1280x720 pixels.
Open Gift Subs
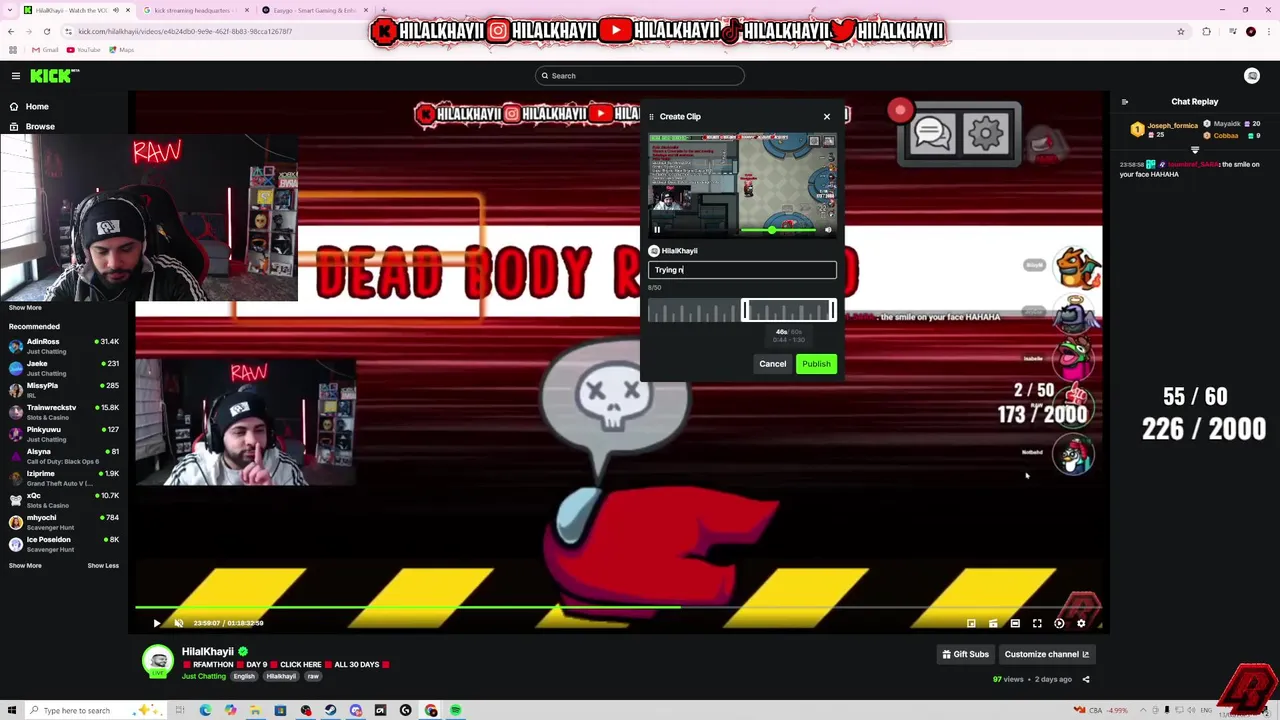(x=965, y=654)
